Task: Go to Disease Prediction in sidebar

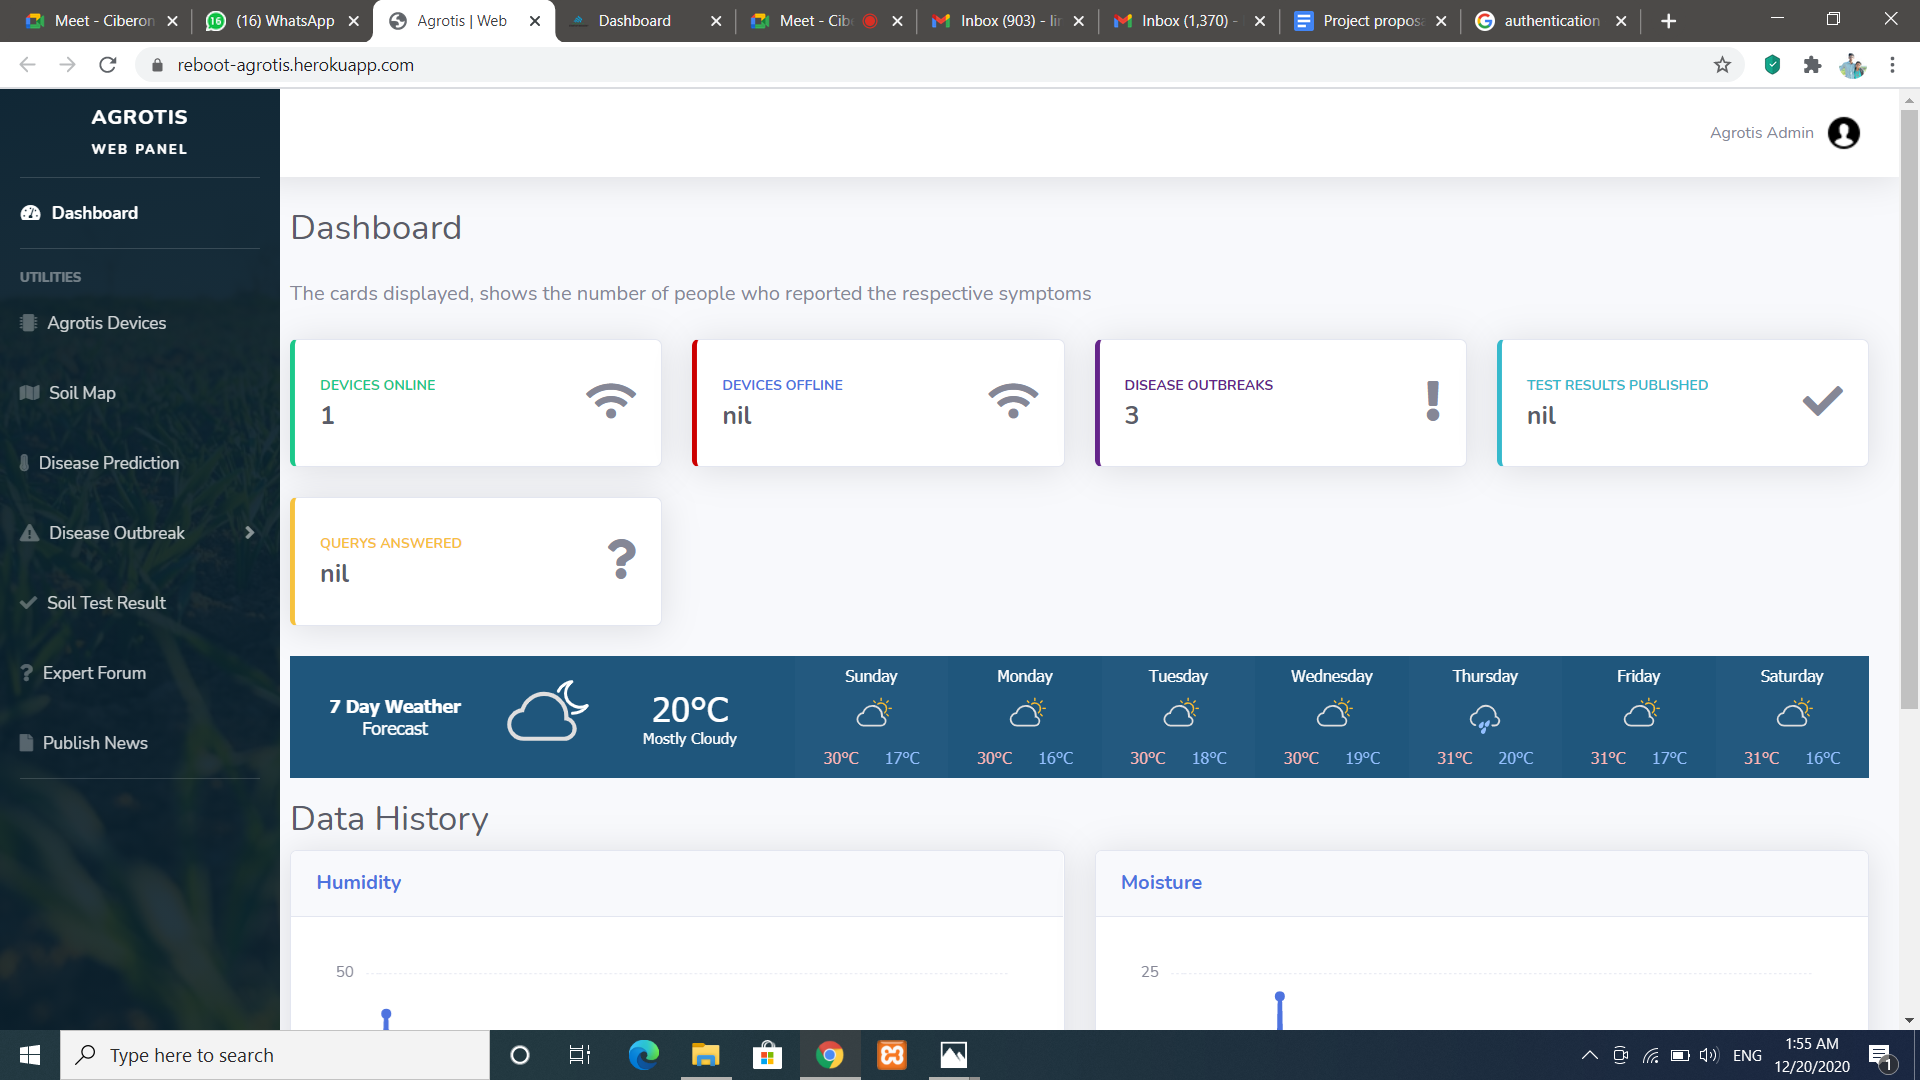Action: (x=108, y=463)
